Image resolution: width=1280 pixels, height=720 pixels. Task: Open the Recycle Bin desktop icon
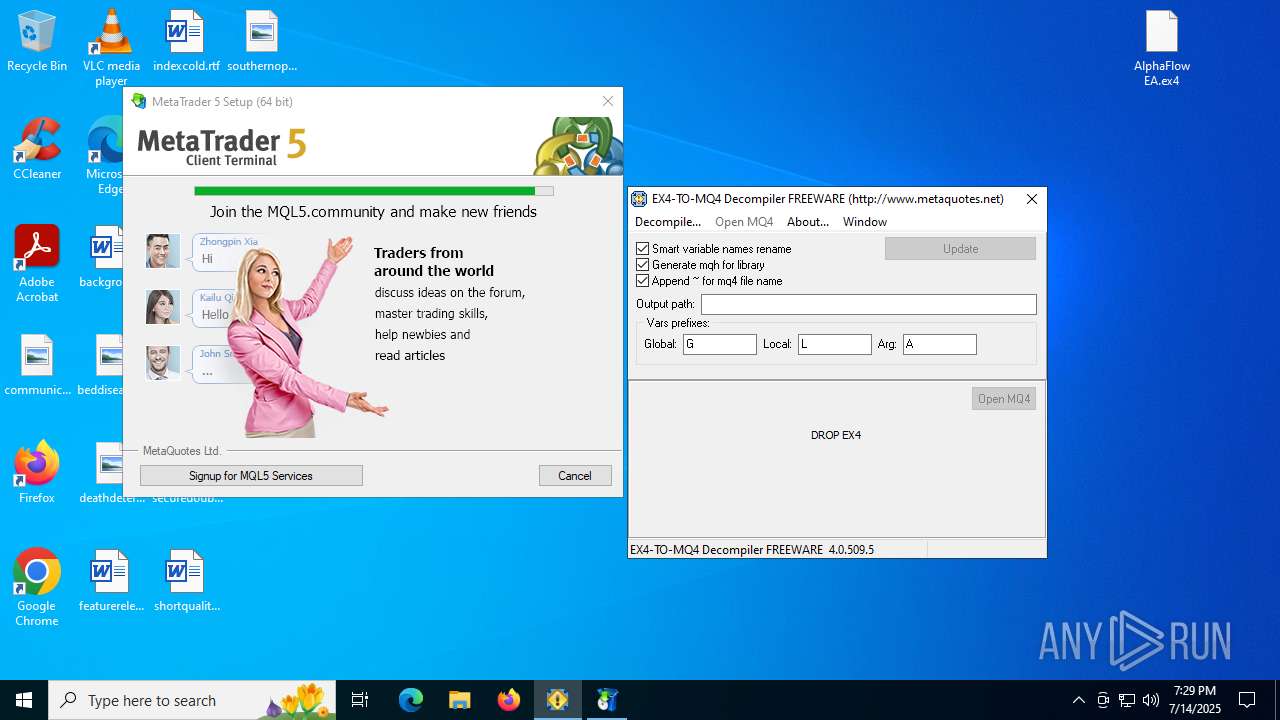37,41
